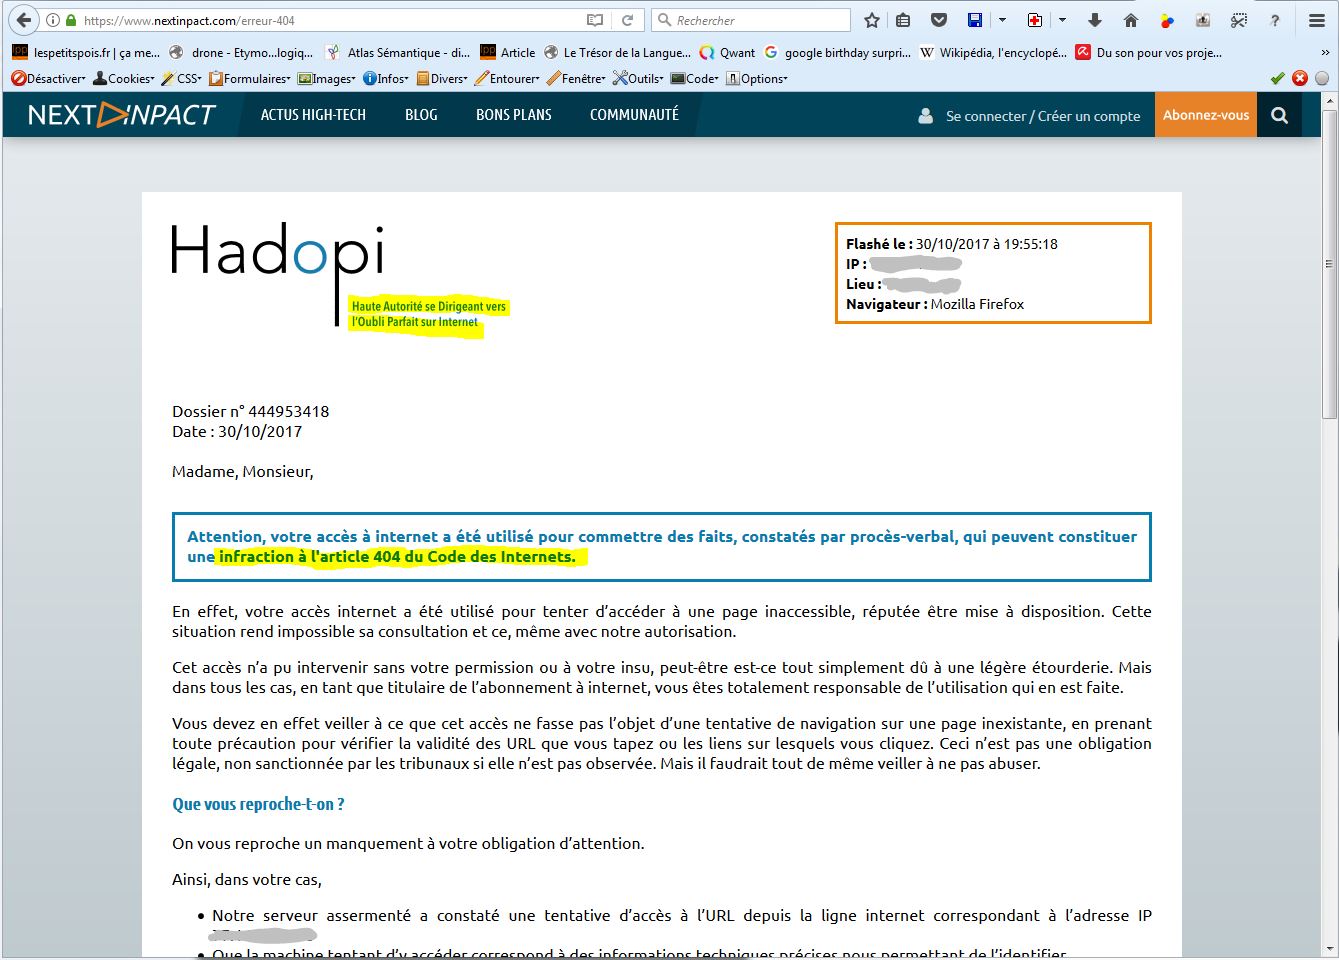Open the Outils dropdown menu

click(639, 78)
